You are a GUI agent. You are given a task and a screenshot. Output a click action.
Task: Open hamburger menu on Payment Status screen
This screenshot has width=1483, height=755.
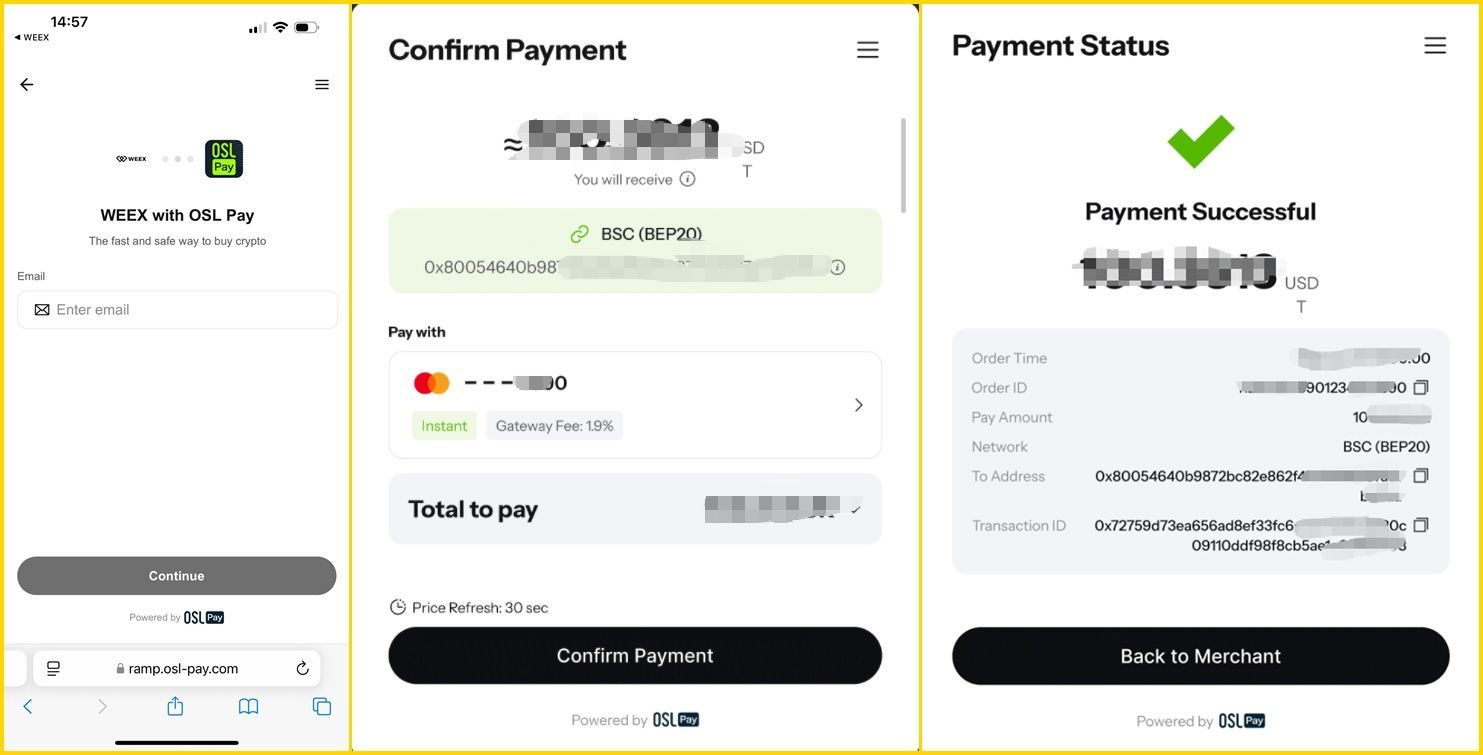pos(1435,46)
